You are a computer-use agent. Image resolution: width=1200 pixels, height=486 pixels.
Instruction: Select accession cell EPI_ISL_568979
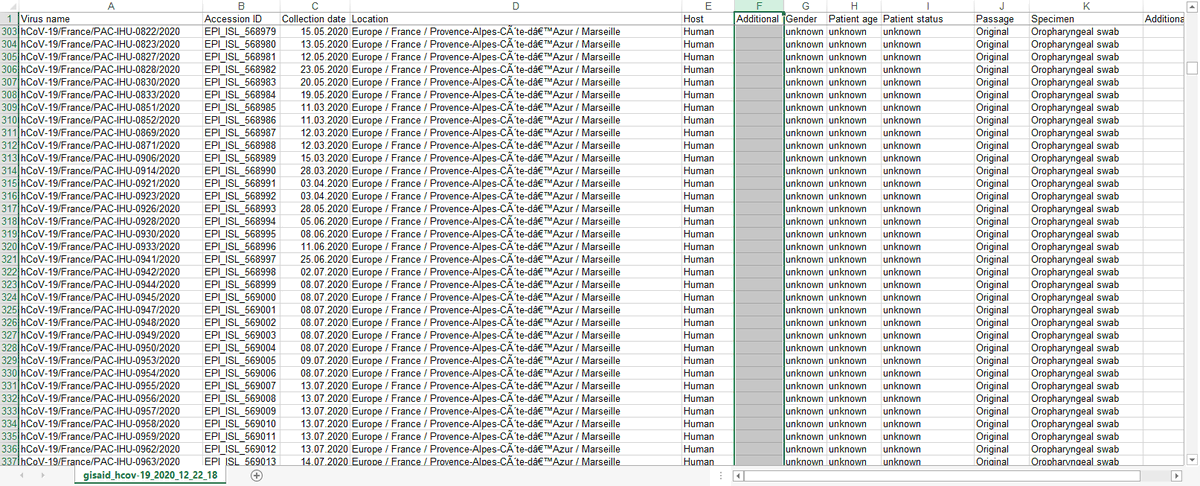(x=240, y=32)
